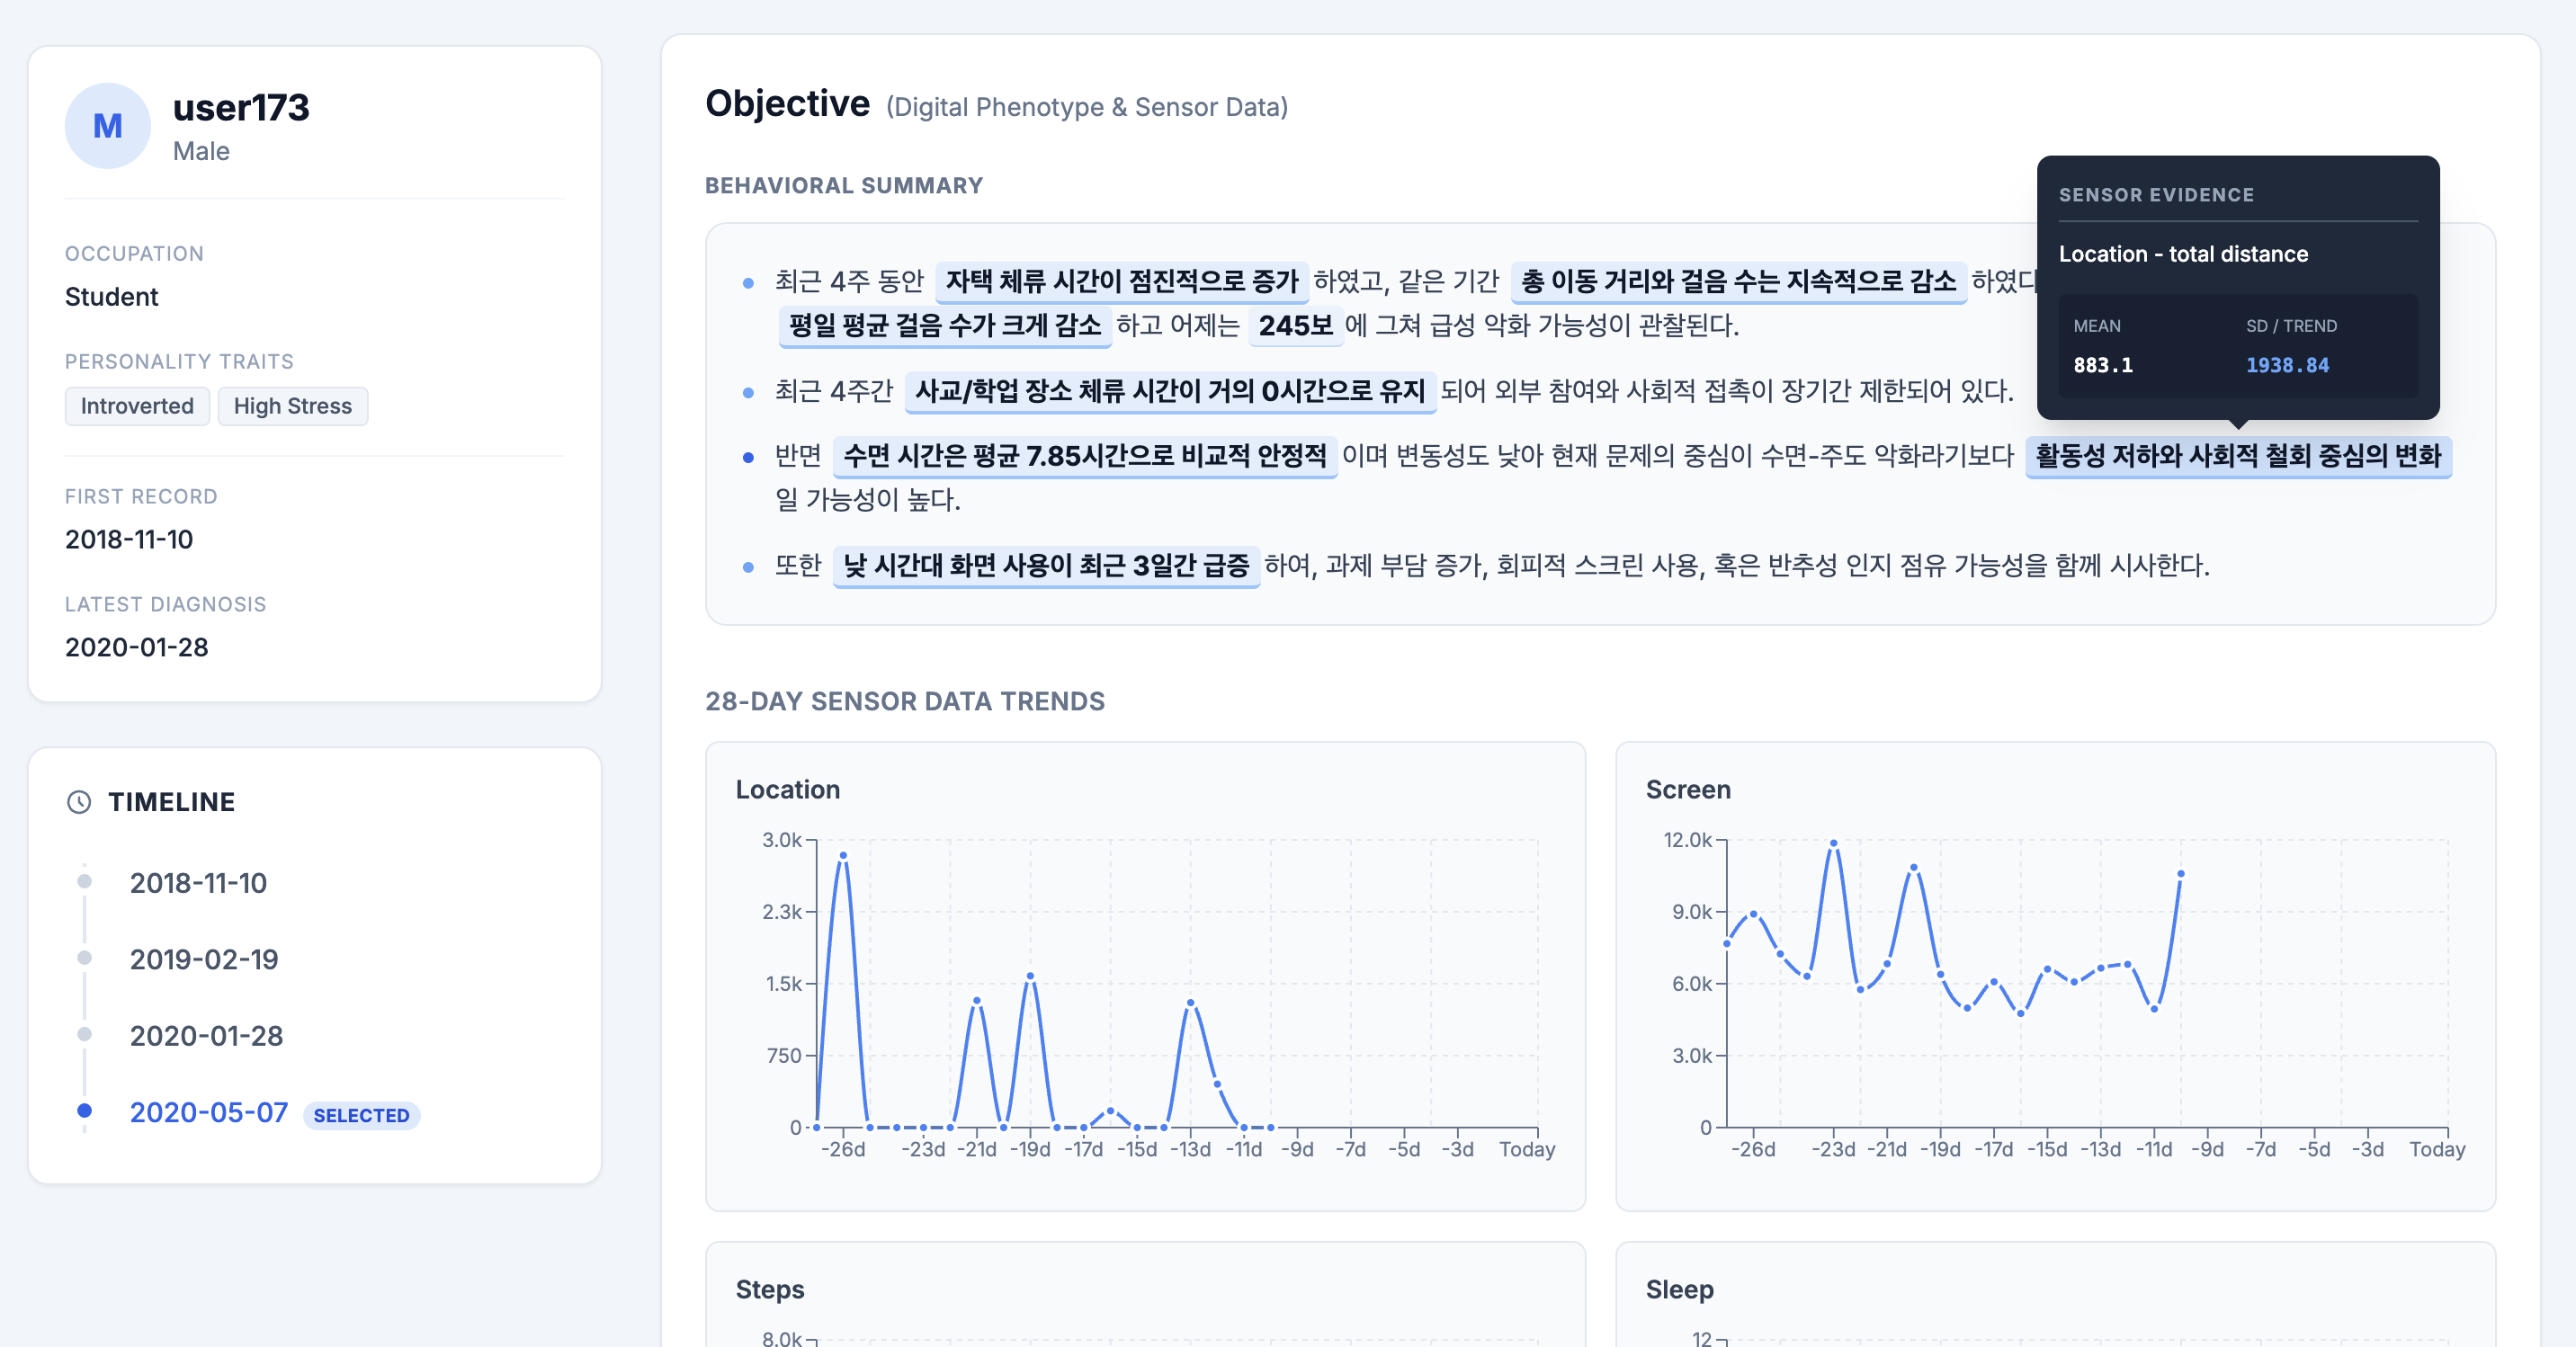Click the clock icon beside TIMELINE

pyautogui.click(x=79, y=802)
